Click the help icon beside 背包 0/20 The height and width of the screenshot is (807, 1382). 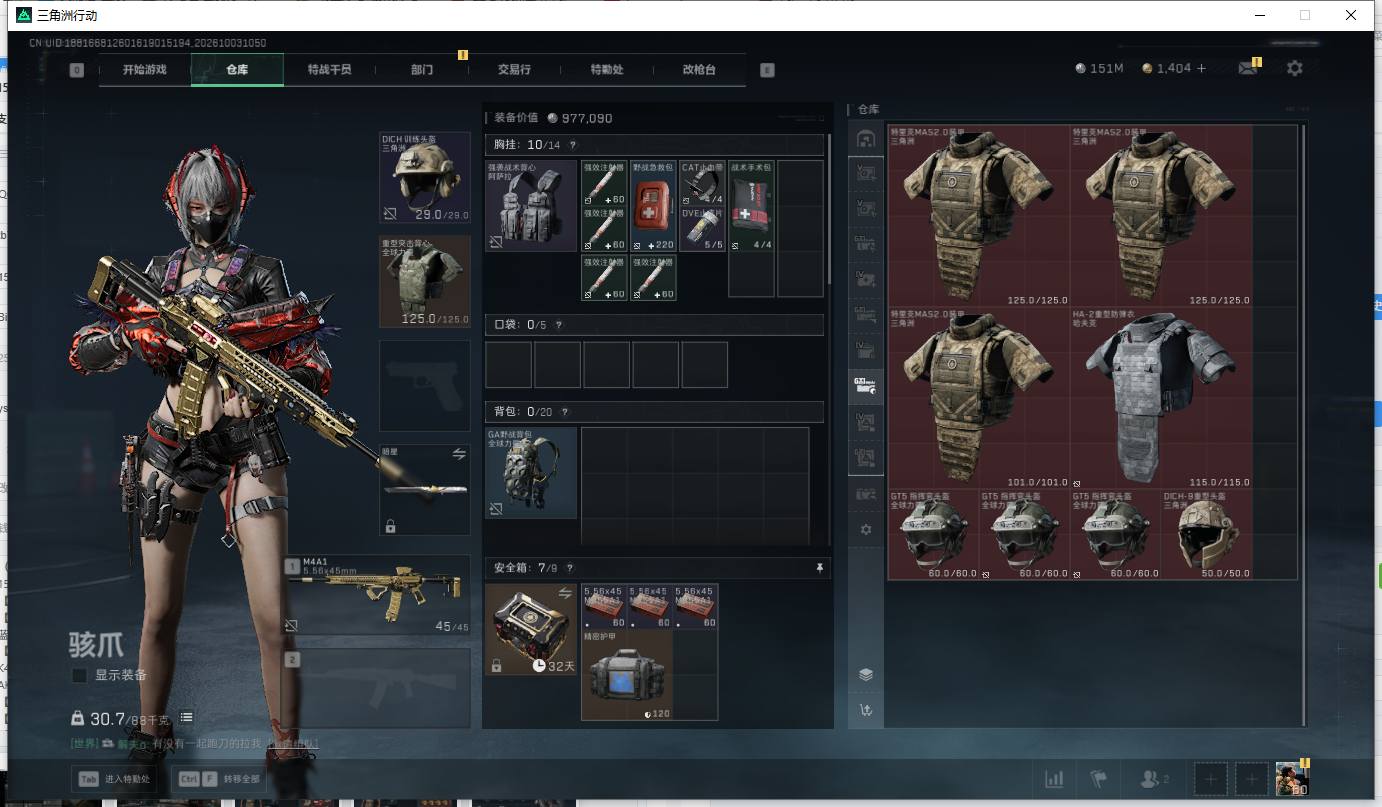click(x=564, y=412)
